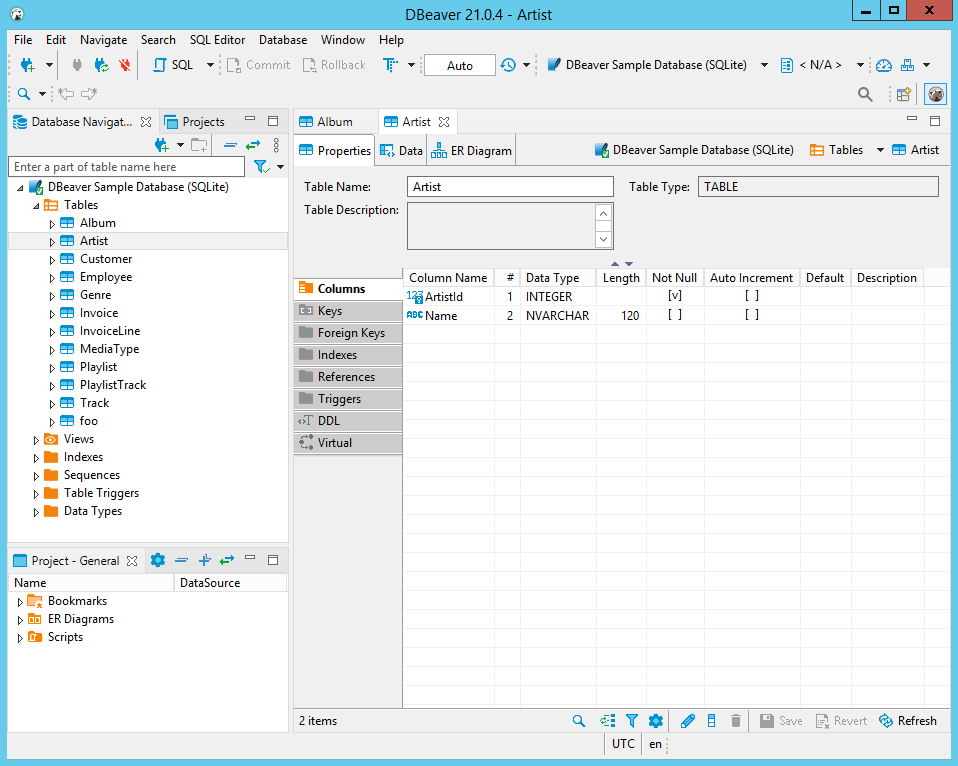This screenshot has height=766, width=958.
Task: Click the Transaction mode icon
Action: pyautogui.click(x=390, y=65)
